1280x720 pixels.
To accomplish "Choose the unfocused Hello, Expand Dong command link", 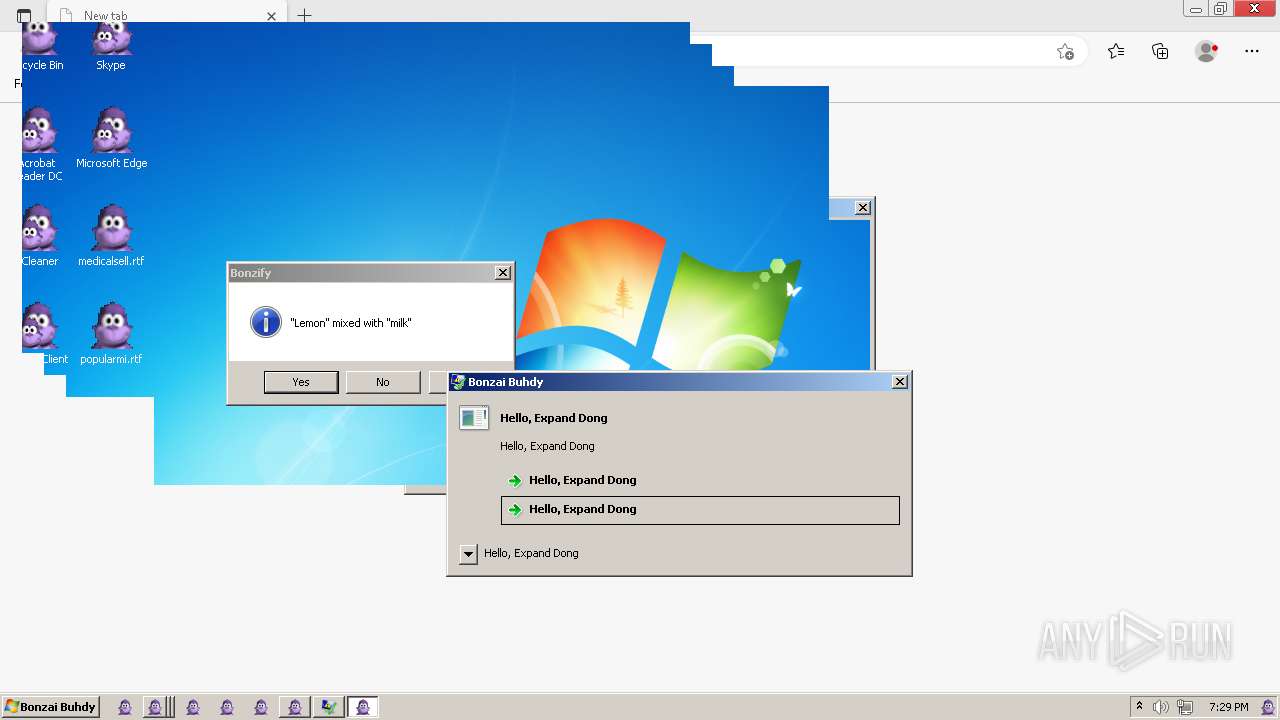I will pyautogui.click(x=700, y=480).
